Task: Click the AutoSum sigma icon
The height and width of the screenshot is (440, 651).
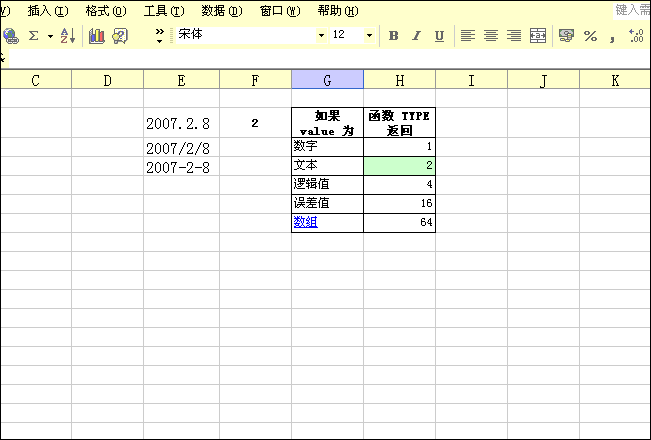Action: [x=34, y=36]
